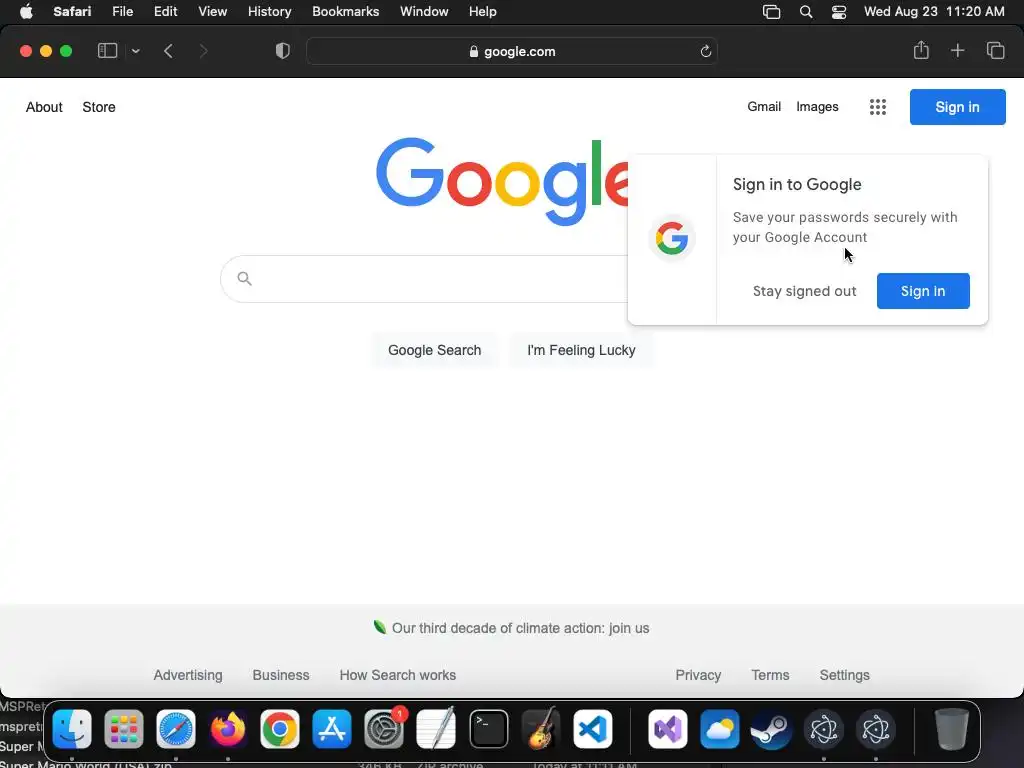Click the Google G logo in popup
The width and height of the screenshot is (1024, 768).
pyautogui.click(x=672, y=238)
